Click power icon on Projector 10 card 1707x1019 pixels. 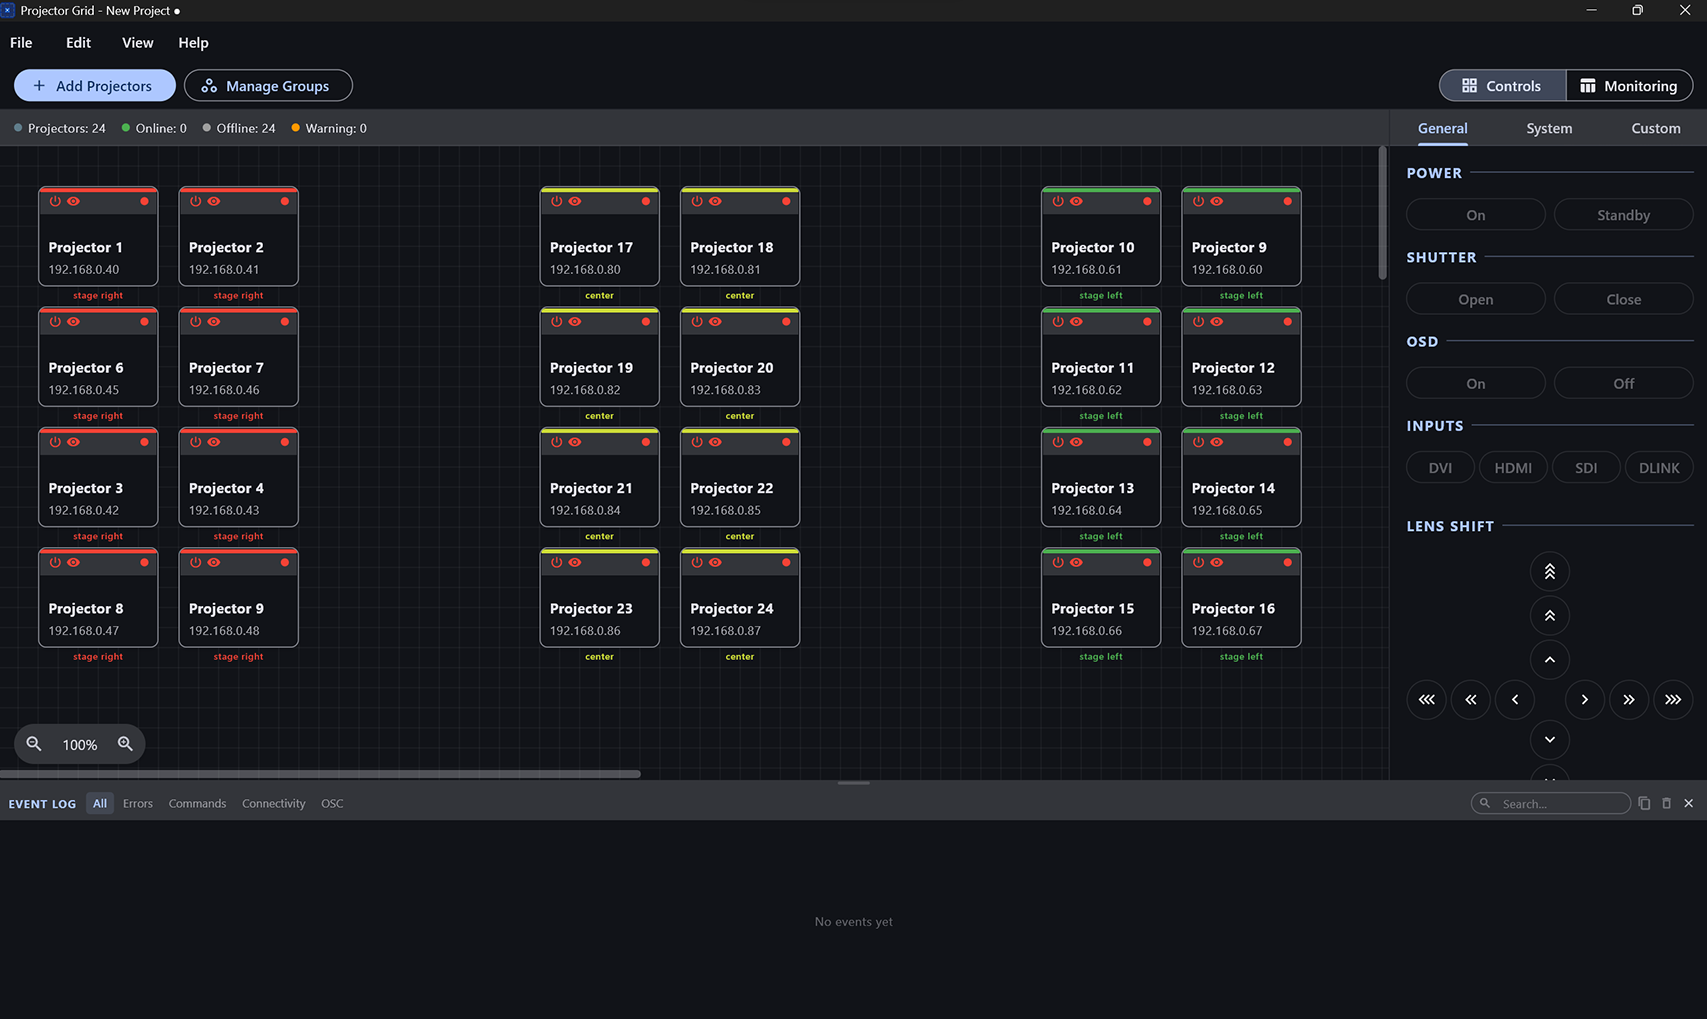click(x=1058, y=201)
